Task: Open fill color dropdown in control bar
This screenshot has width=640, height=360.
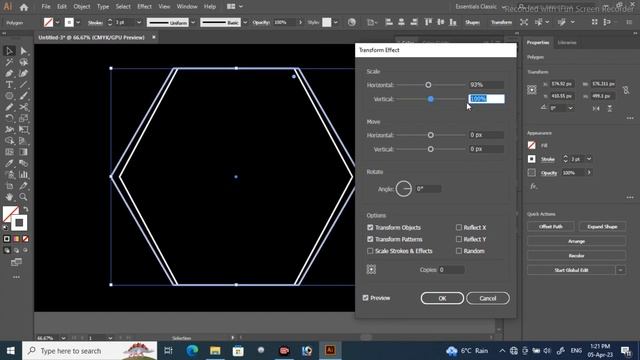Action: pos(57,22)
